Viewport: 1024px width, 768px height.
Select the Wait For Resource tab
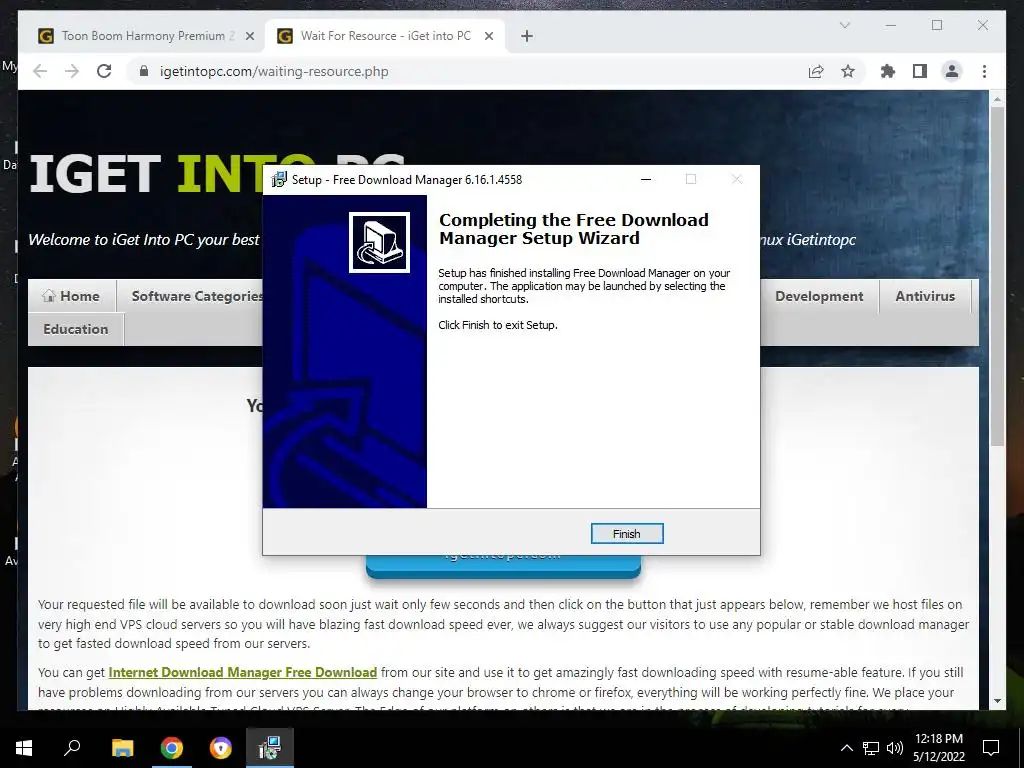coord(385,36)
